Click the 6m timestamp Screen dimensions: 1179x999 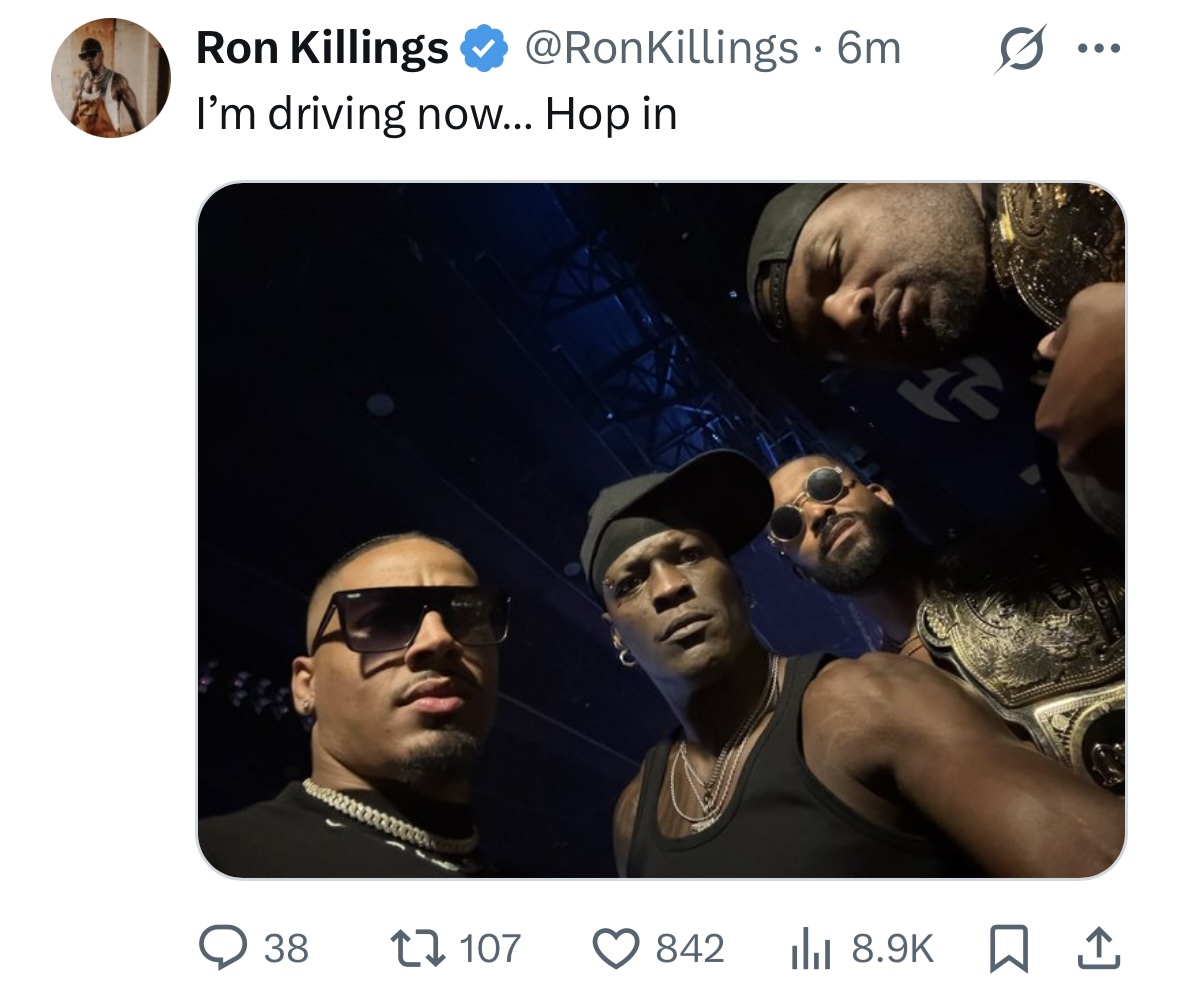point(869,48)
